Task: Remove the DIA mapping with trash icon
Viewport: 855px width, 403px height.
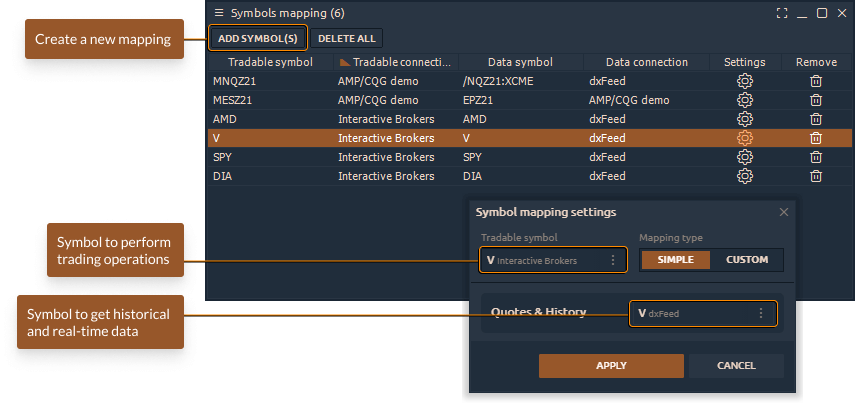Action: pyautogui.click(x=816, y=176)
